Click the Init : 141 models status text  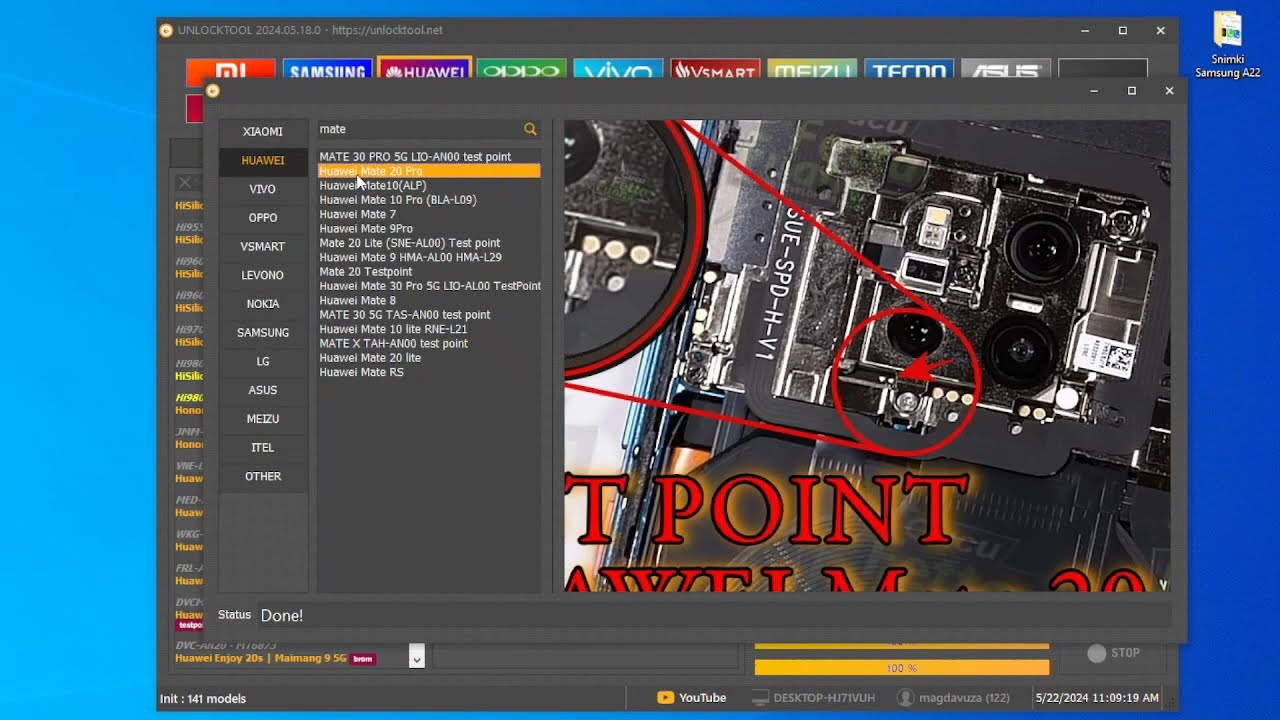pos(203,699)
